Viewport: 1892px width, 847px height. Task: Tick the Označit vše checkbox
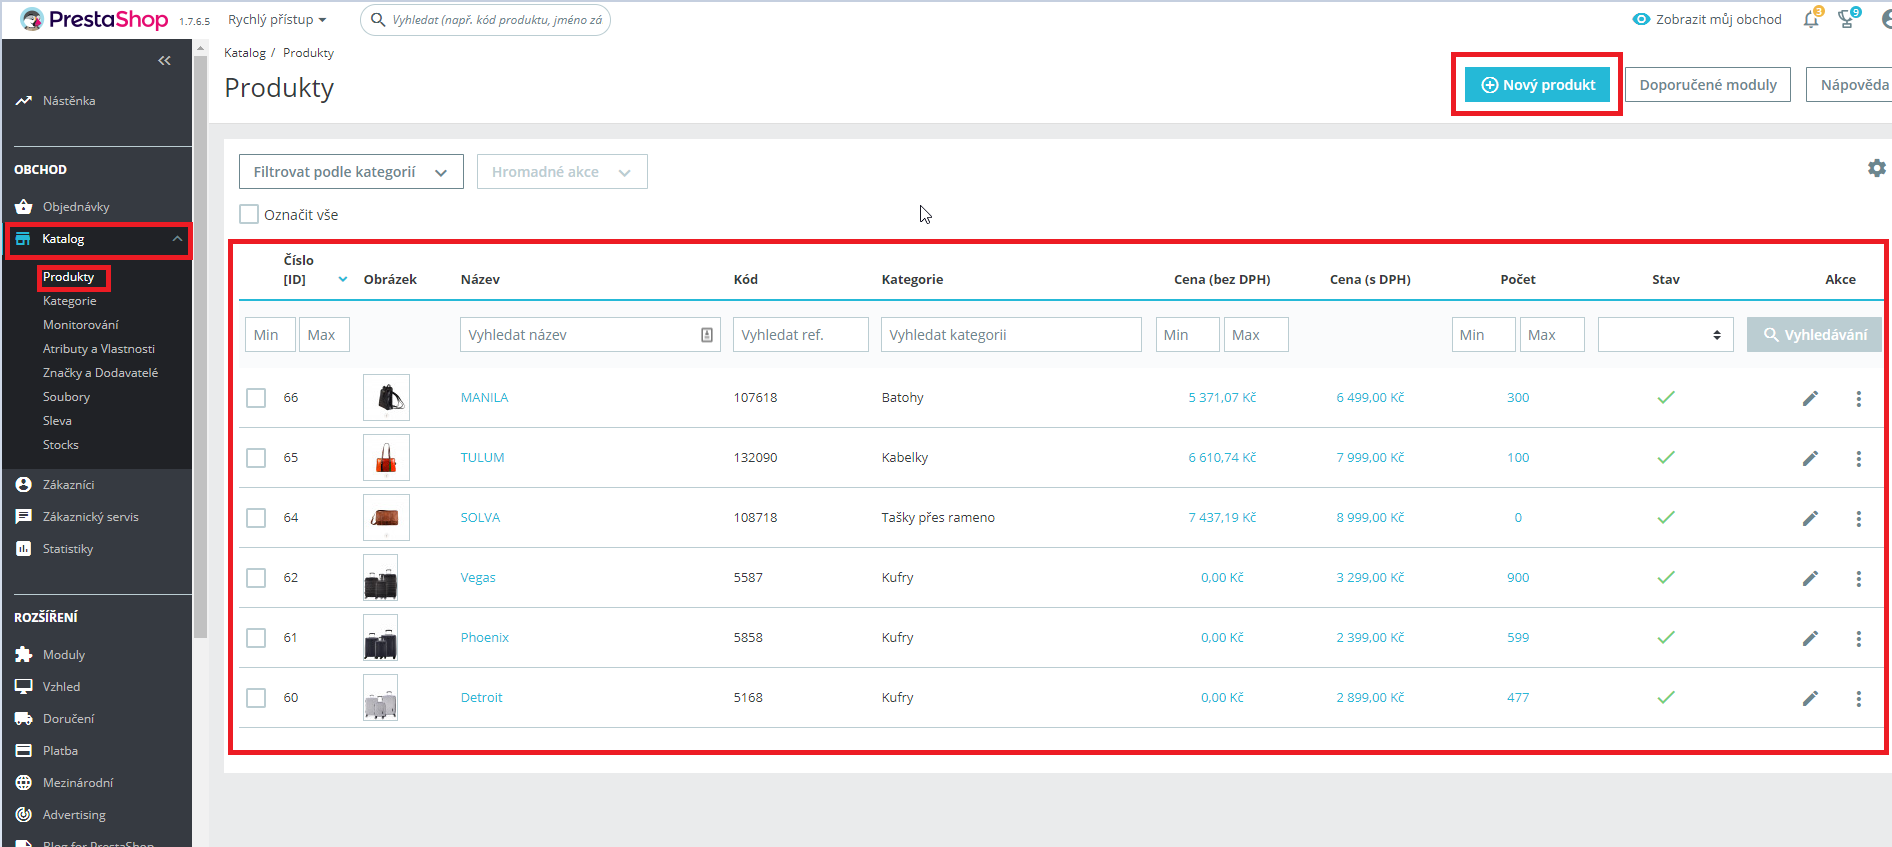pyautogui.click(x=249, y=214)
